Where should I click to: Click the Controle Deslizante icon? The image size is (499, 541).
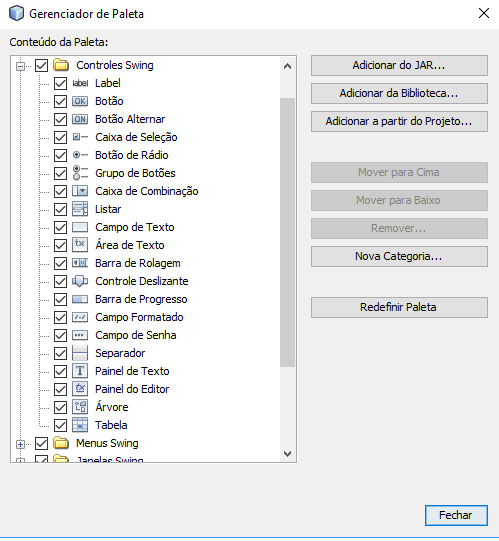coord(80,281)
